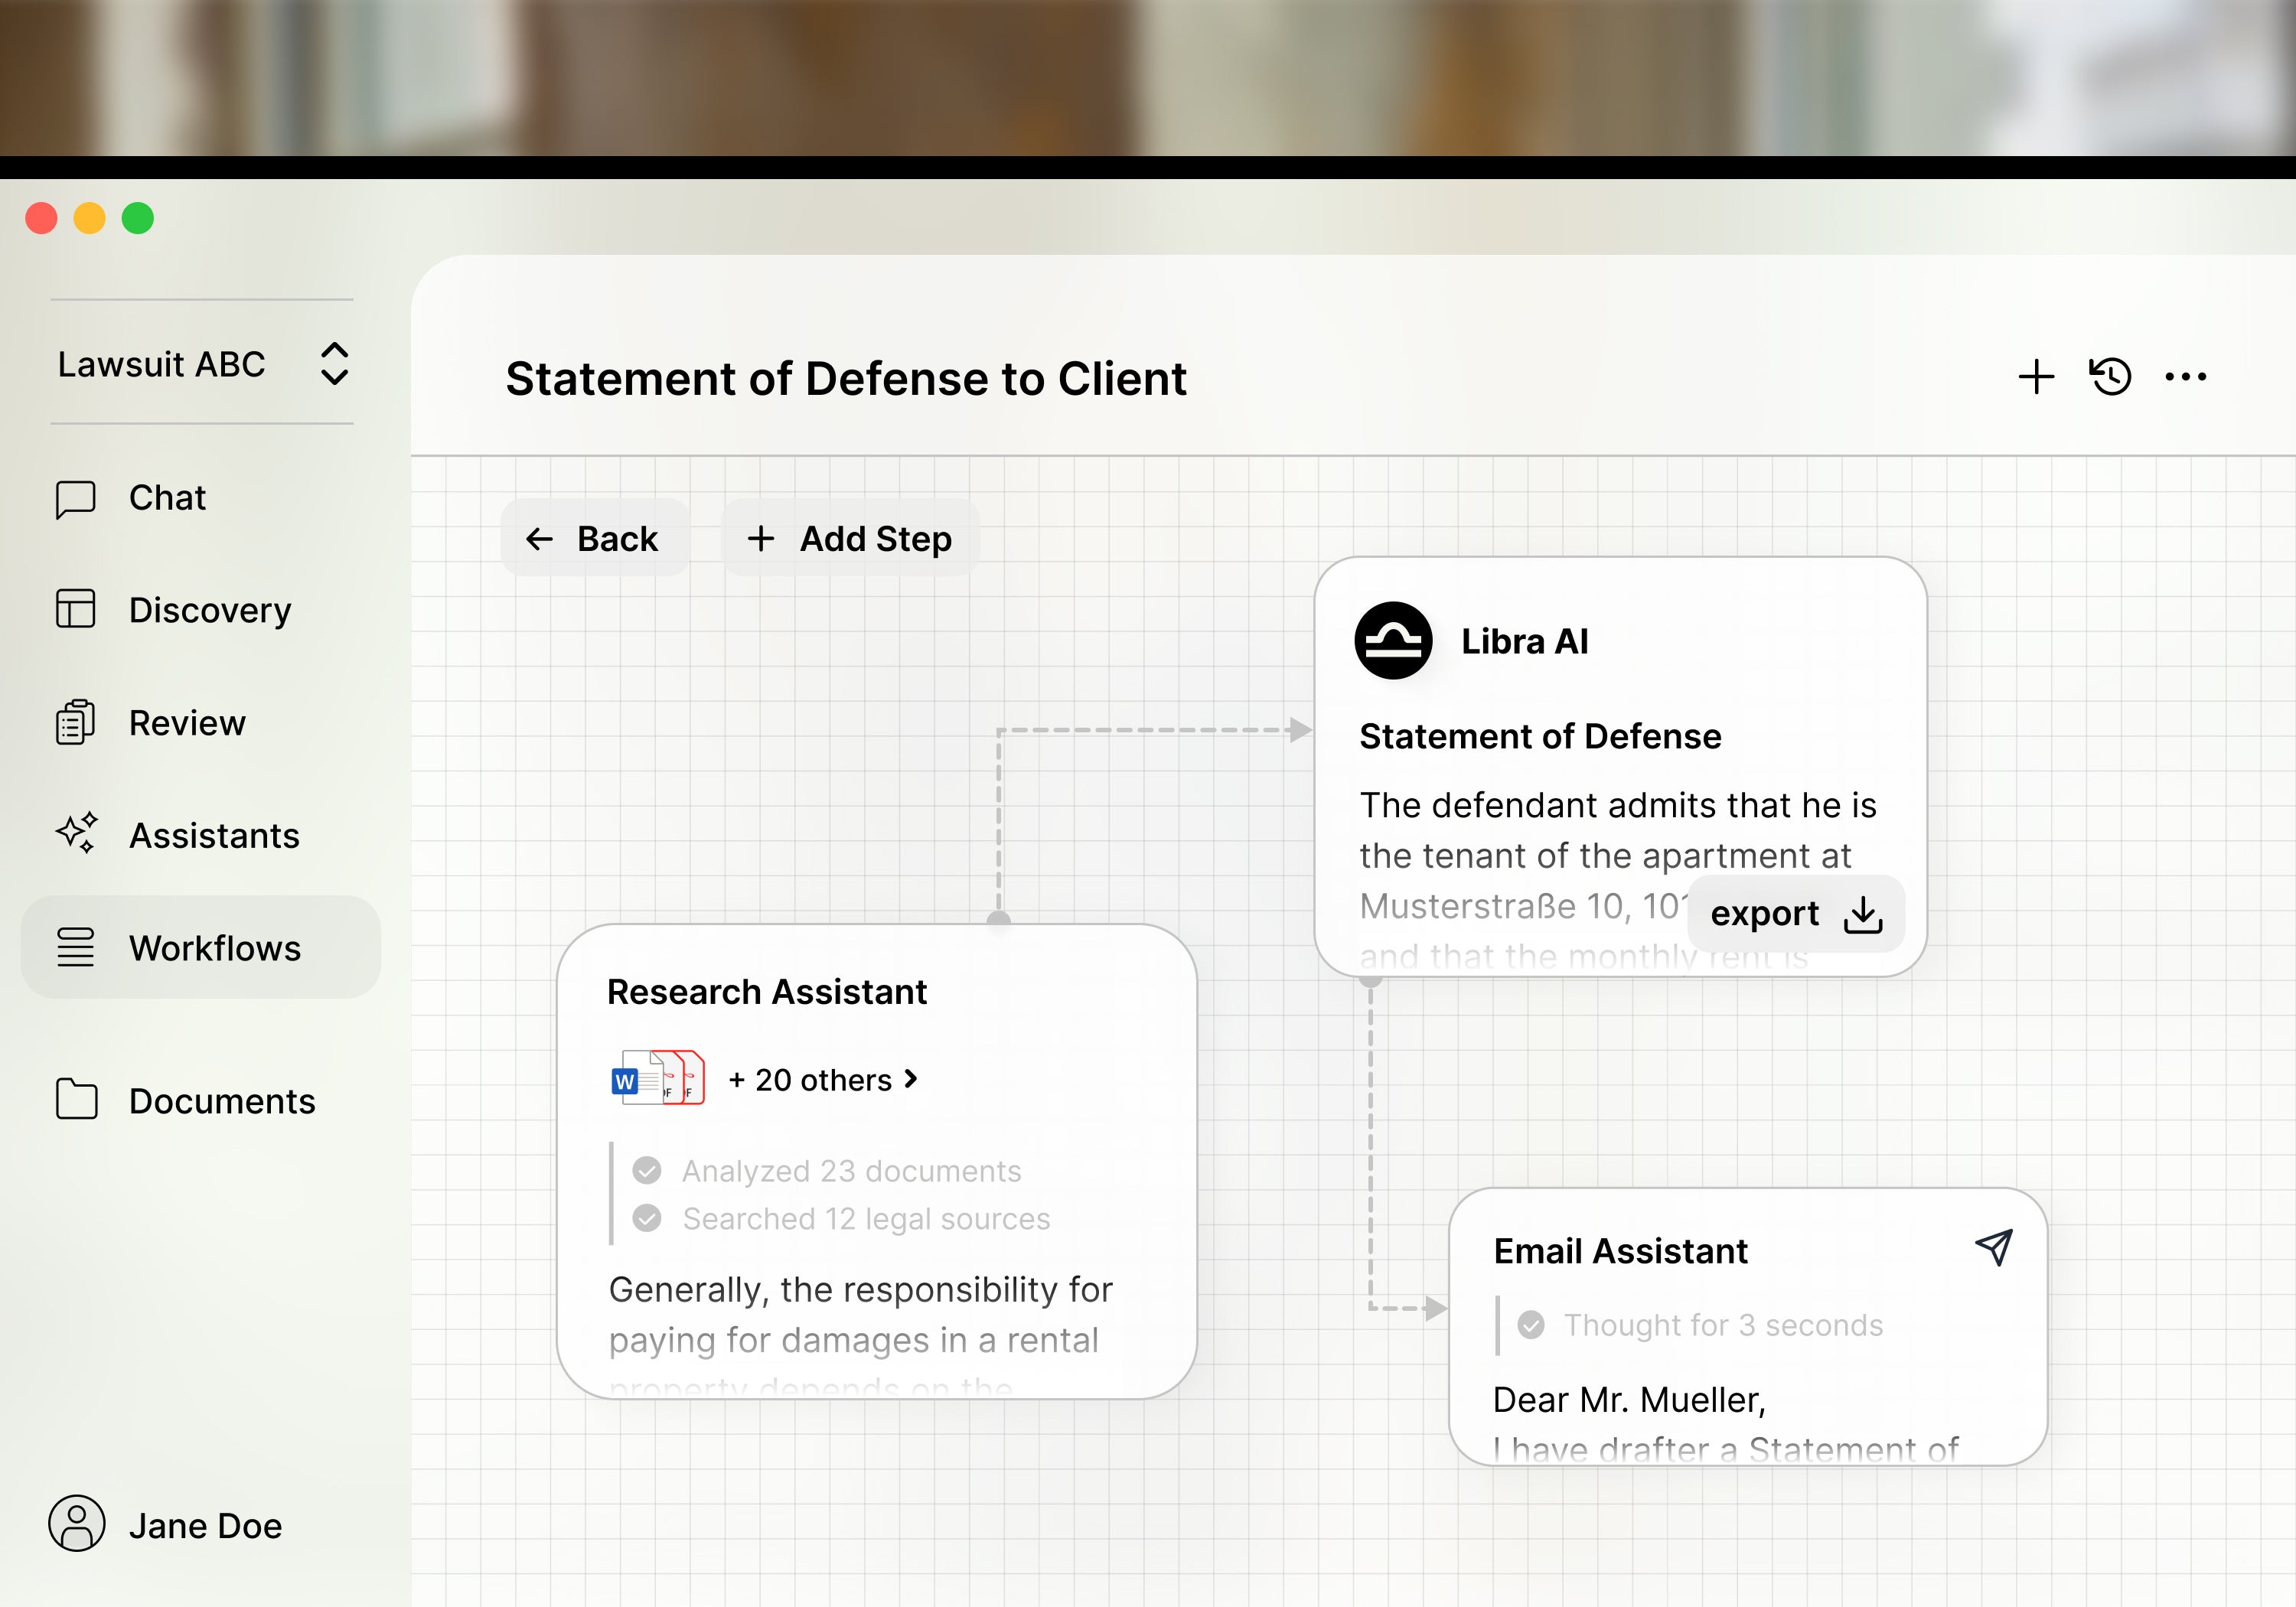Click the Searched 12 legal sources checkmark
The height and width of the screenshot is (1607, 2296).
[647, 1218]
